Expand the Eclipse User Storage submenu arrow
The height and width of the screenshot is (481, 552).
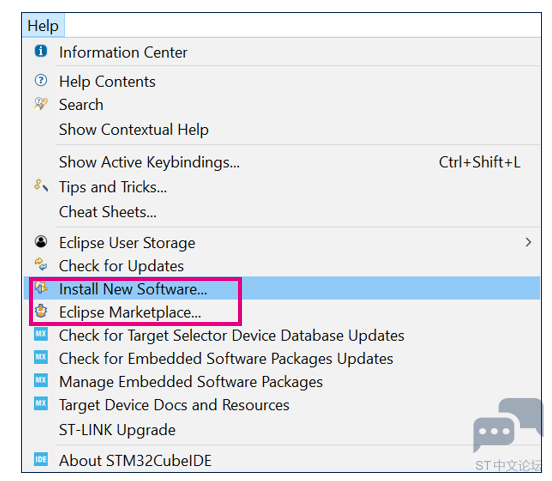click(x=528, y=242)
